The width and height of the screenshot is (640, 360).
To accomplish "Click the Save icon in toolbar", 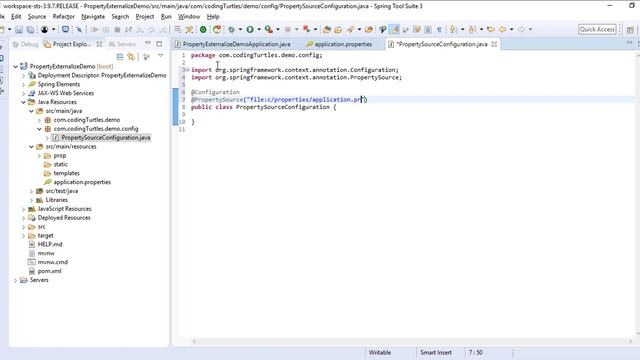I will pyautogui.click(x=19, y=30).
